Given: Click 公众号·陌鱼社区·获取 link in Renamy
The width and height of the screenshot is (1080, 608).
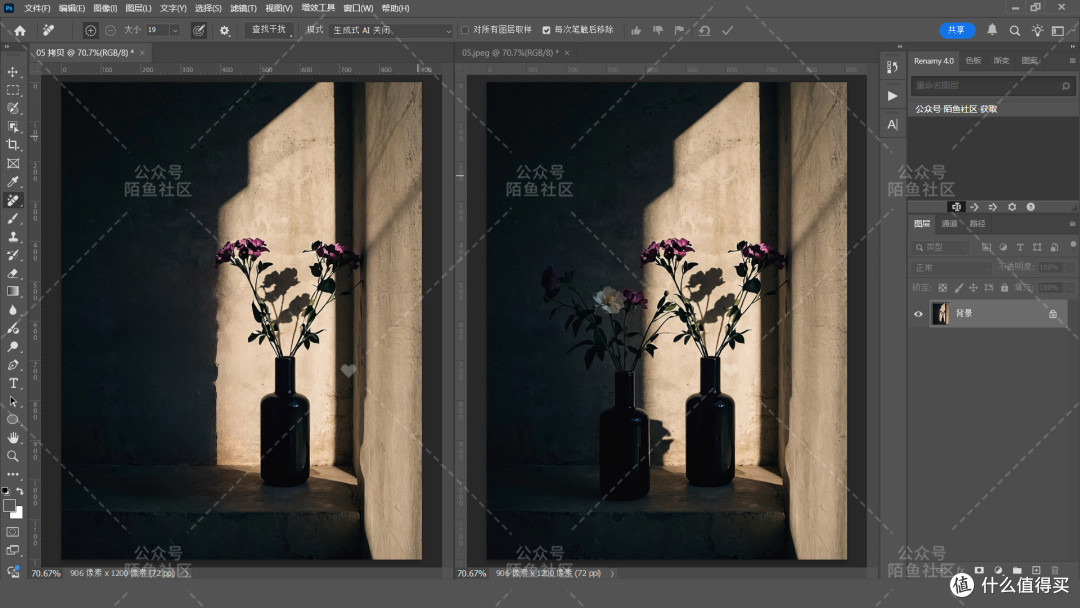Looking at the screenshot, I should [x=956, y=109].
